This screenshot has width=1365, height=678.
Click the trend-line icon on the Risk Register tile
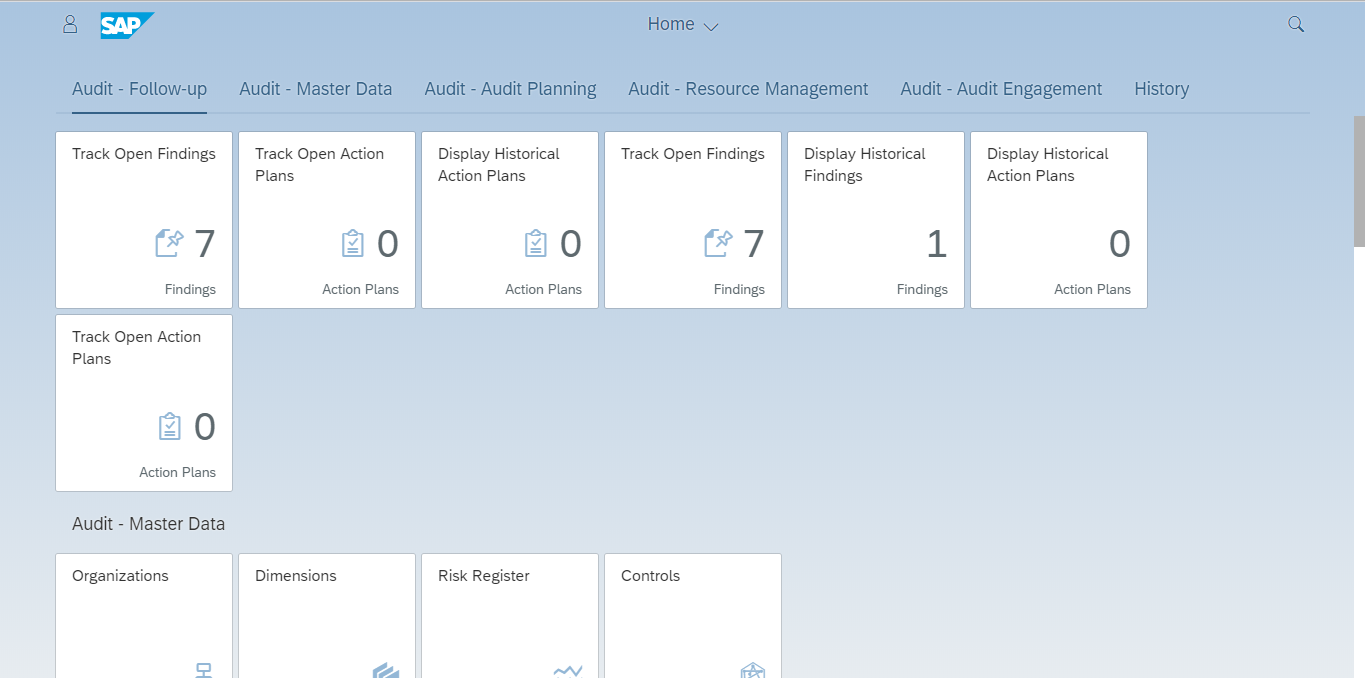pos(568,670)
